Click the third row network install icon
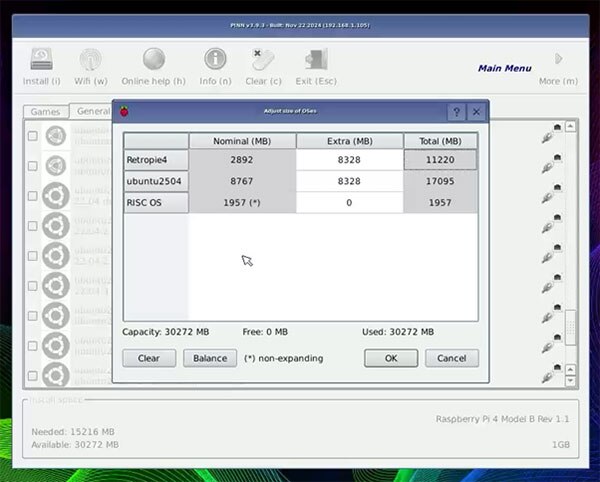The height and width of the screenshot is (482, 600). [551, 193]
